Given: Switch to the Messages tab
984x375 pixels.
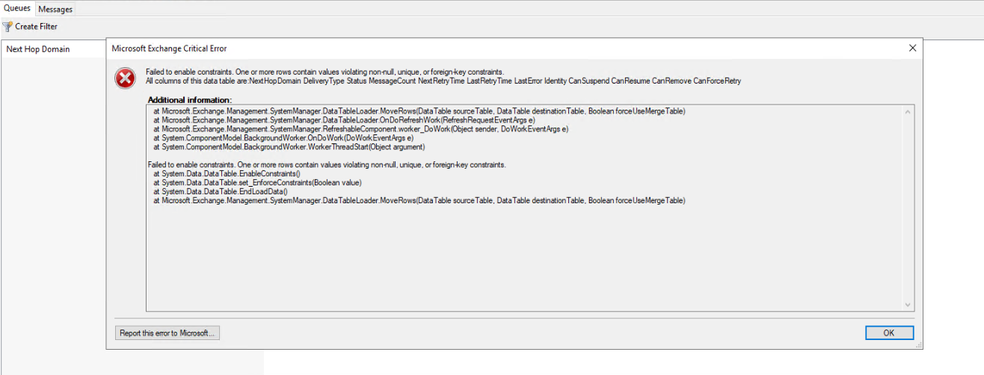Looking at the screenshot, I should (x=55, y=9).
